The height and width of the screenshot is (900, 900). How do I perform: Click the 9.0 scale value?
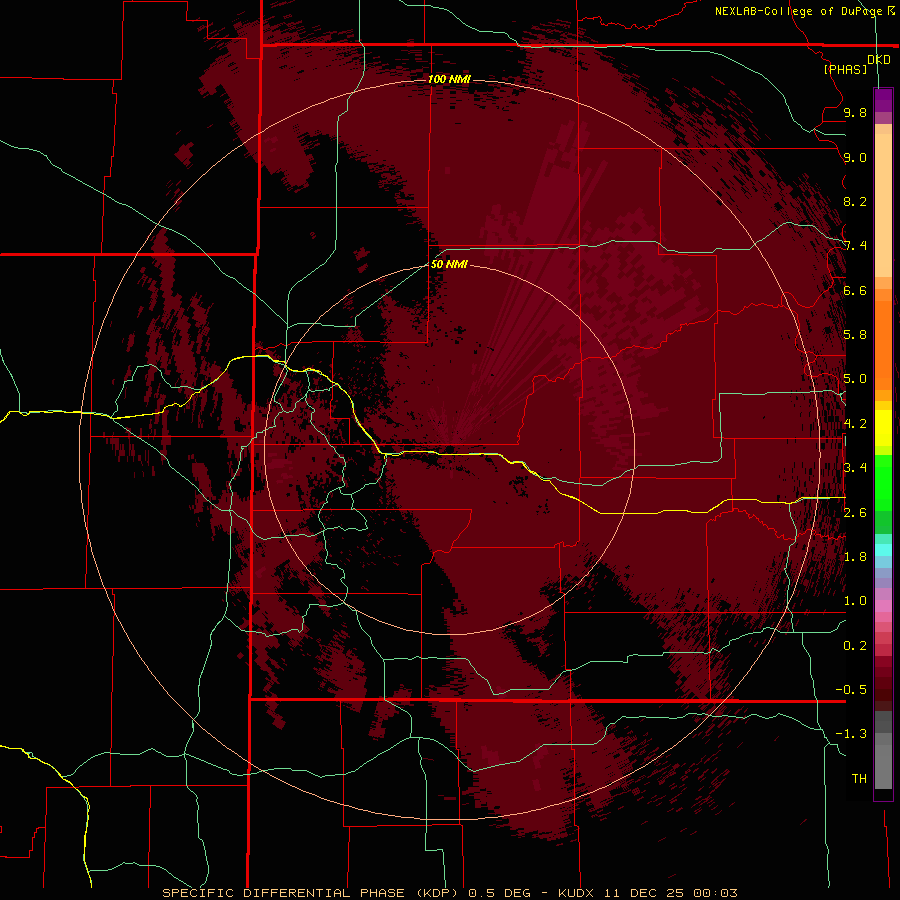coord(855,157)
